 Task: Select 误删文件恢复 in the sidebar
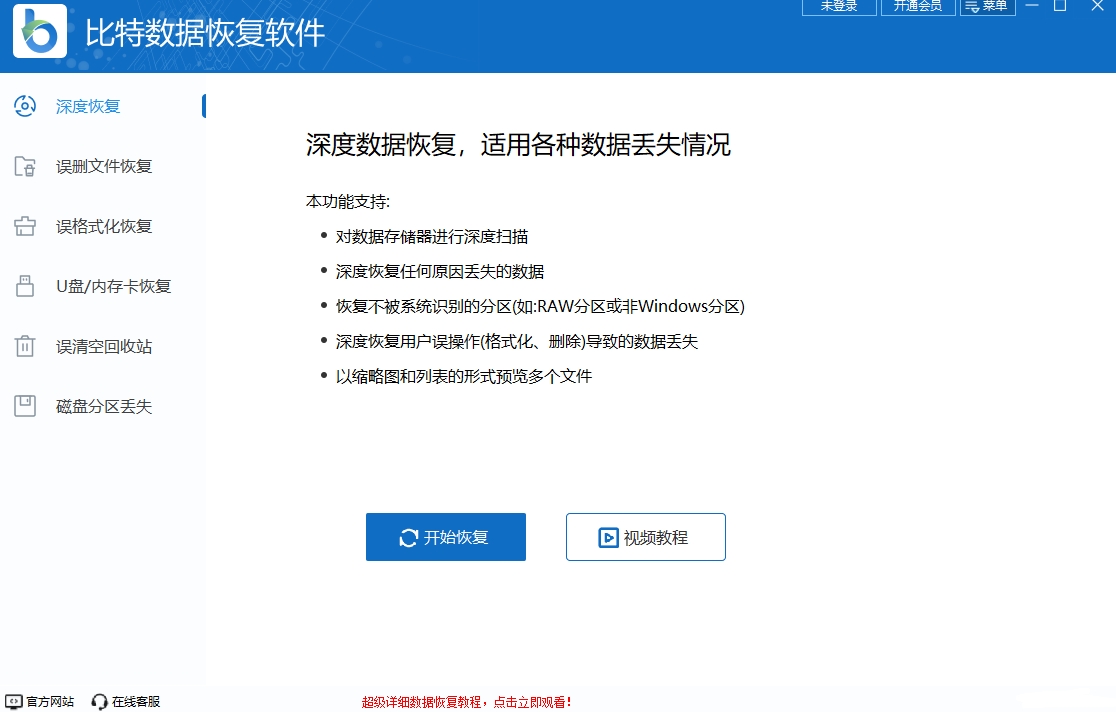pyautogui.click(x=103, y=167)
